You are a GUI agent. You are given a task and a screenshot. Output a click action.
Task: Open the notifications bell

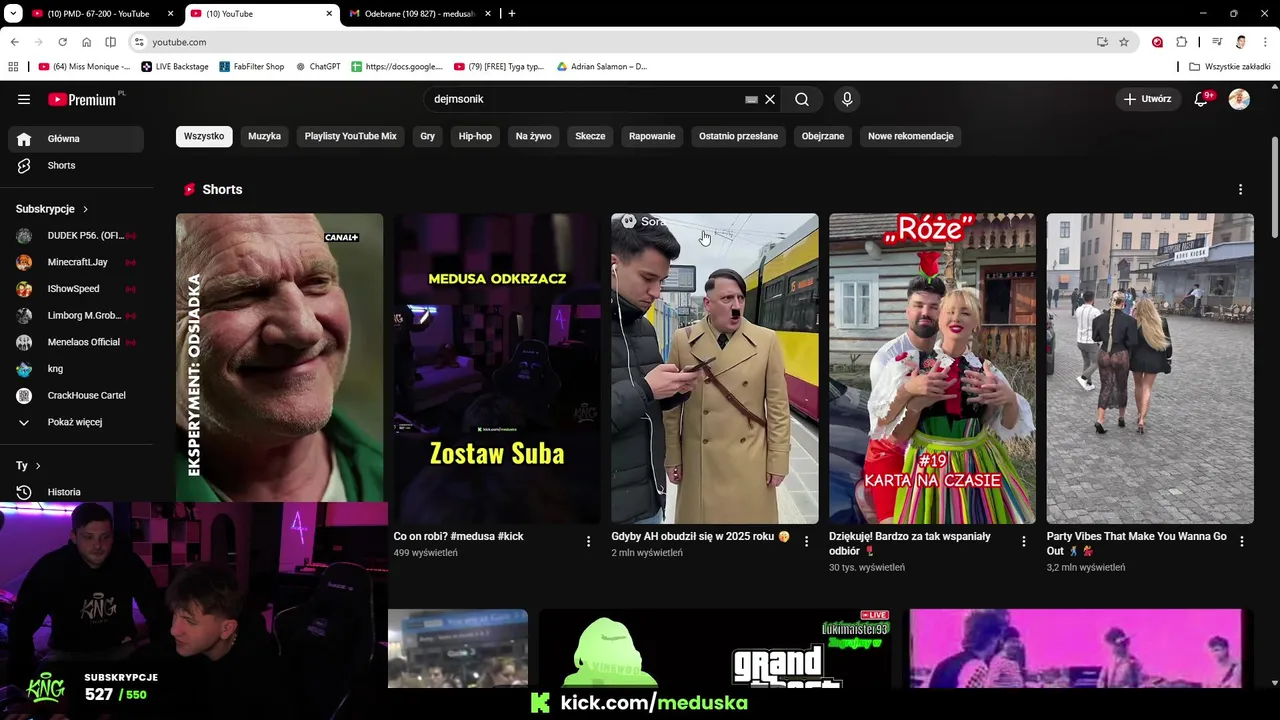pos(1202,99)
